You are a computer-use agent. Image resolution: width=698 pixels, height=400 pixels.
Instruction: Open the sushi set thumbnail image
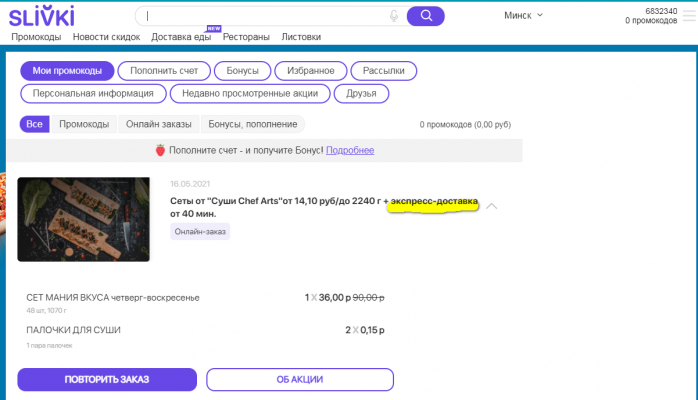(x=84, y=220)
